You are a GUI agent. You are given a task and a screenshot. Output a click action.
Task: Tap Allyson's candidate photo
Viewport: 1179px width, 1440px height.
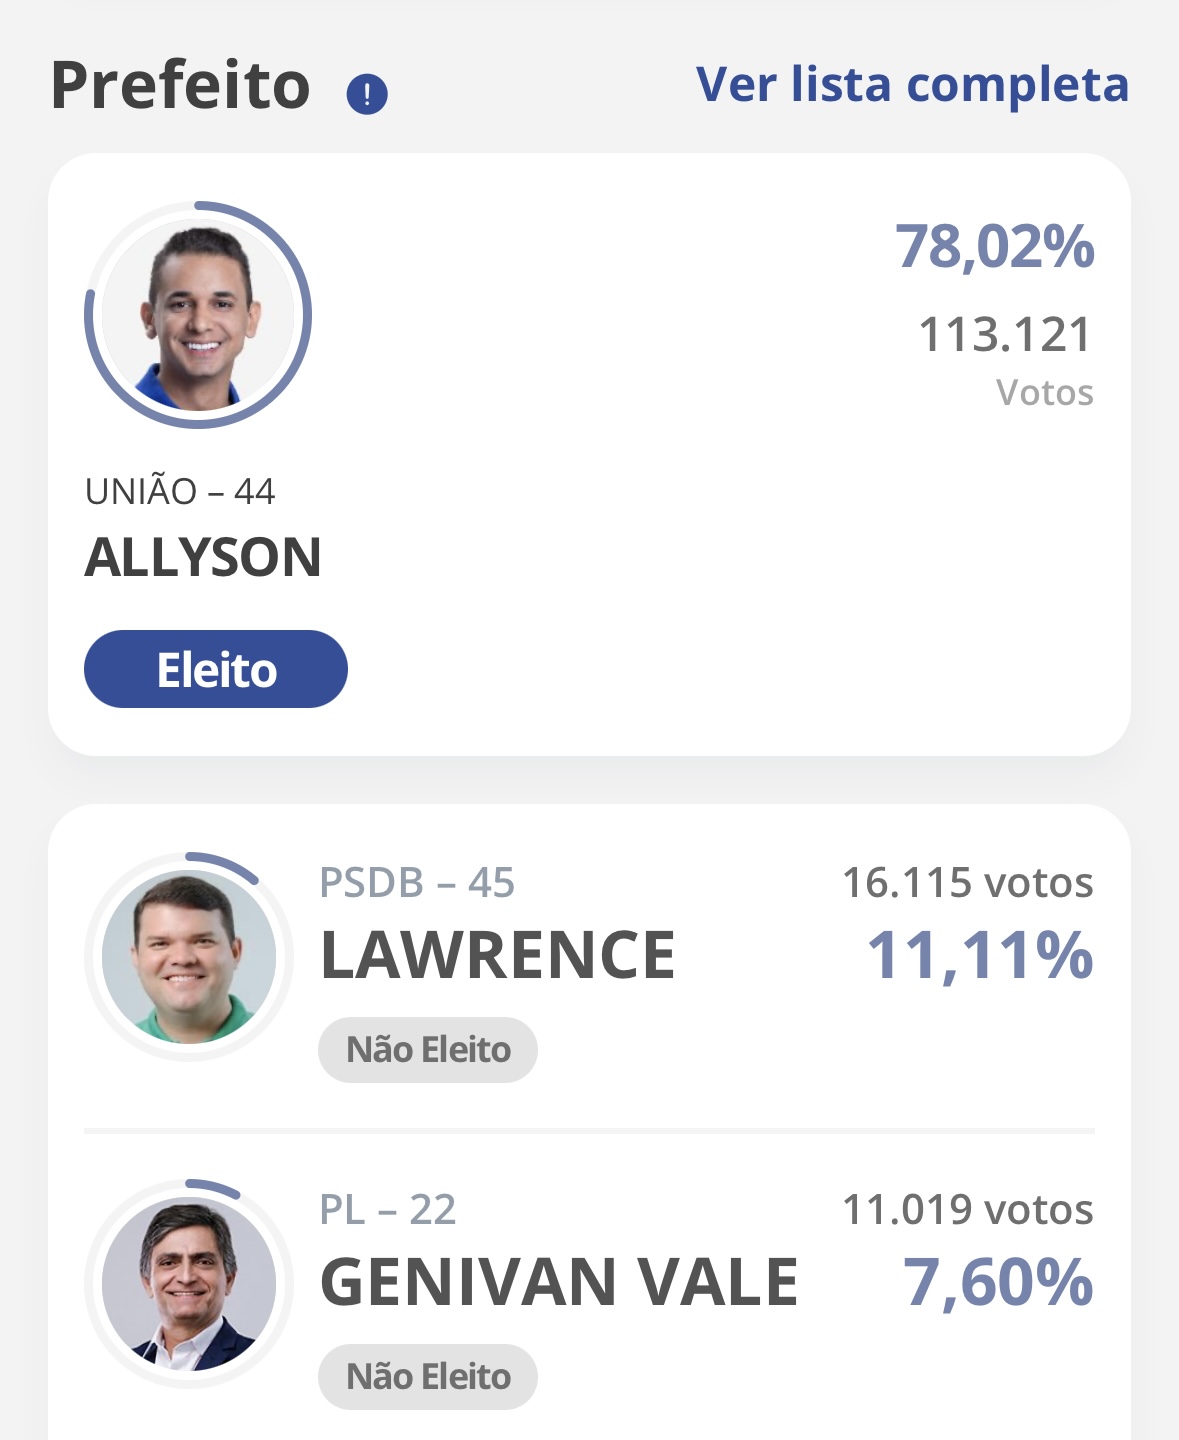point(198,315)
